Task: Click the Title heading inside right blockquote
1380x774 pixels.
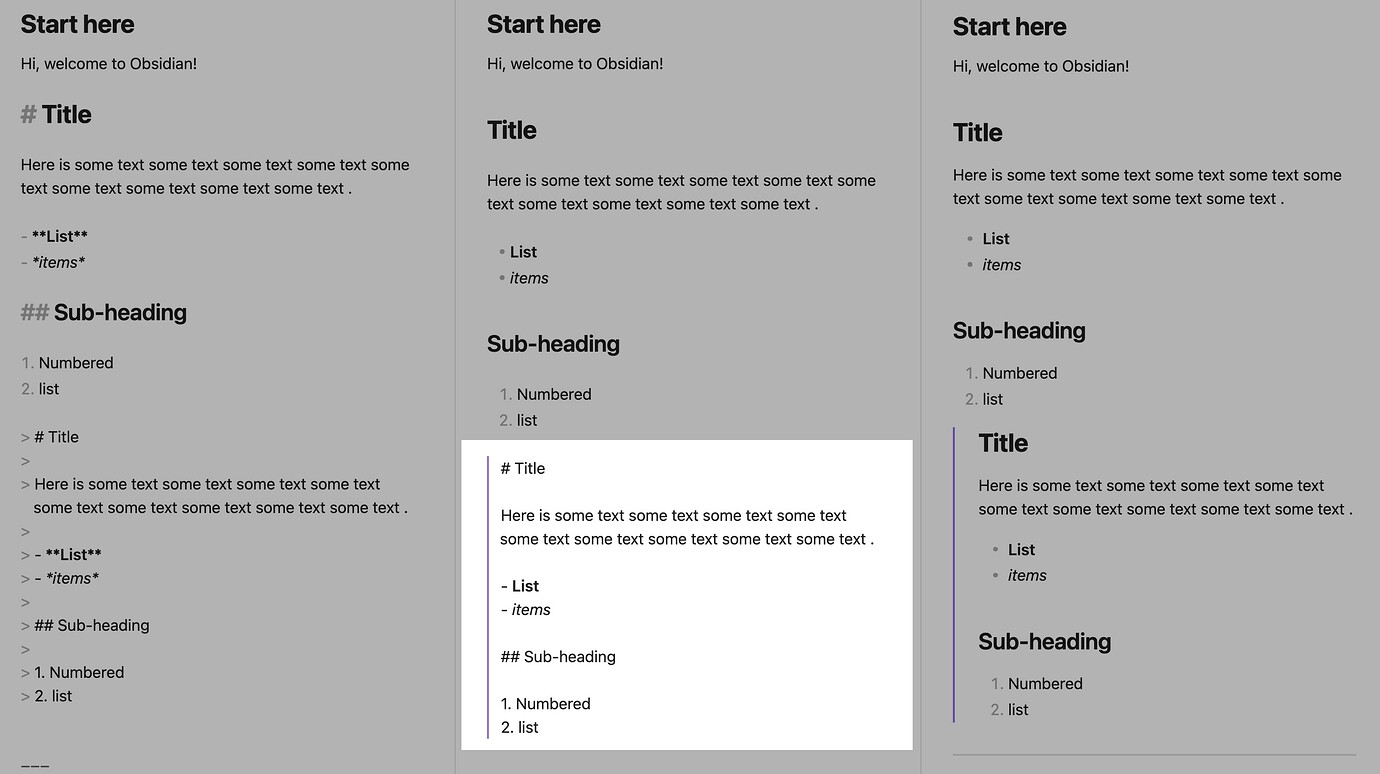Action: [x=1002, y=442]
